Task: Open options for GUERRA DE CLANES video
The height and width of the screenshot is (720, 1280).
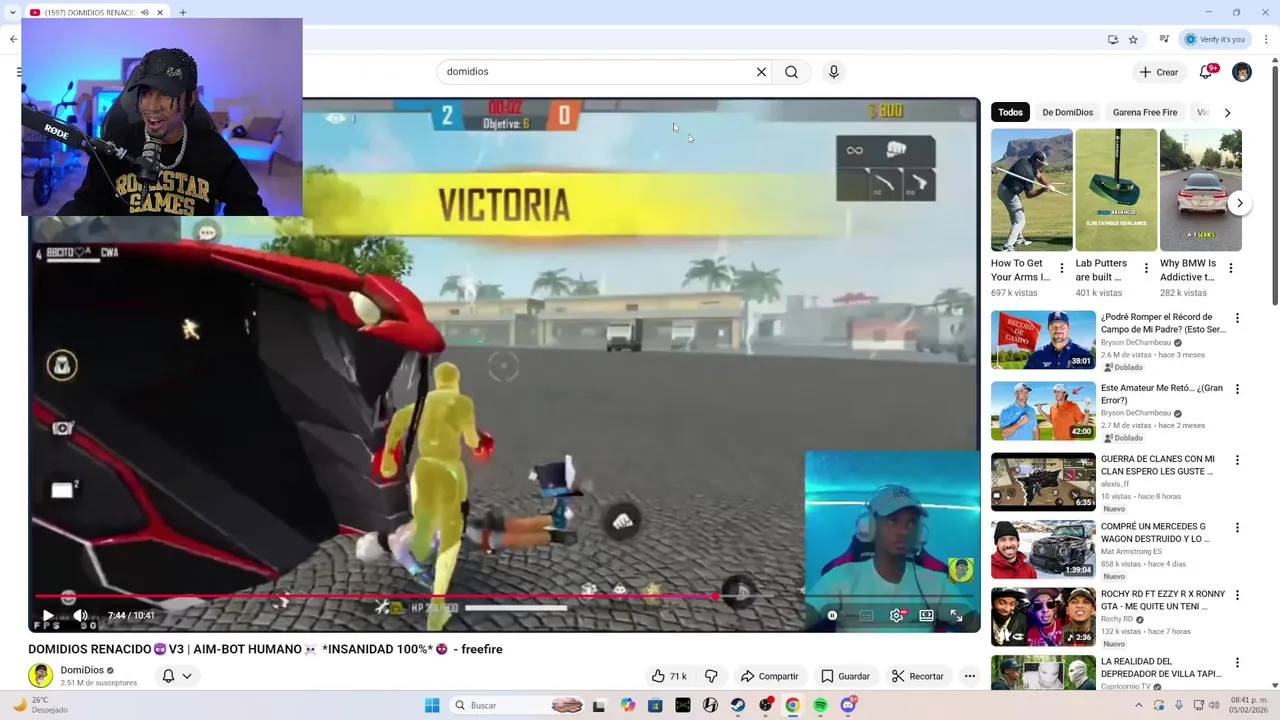Action: 1237,460
